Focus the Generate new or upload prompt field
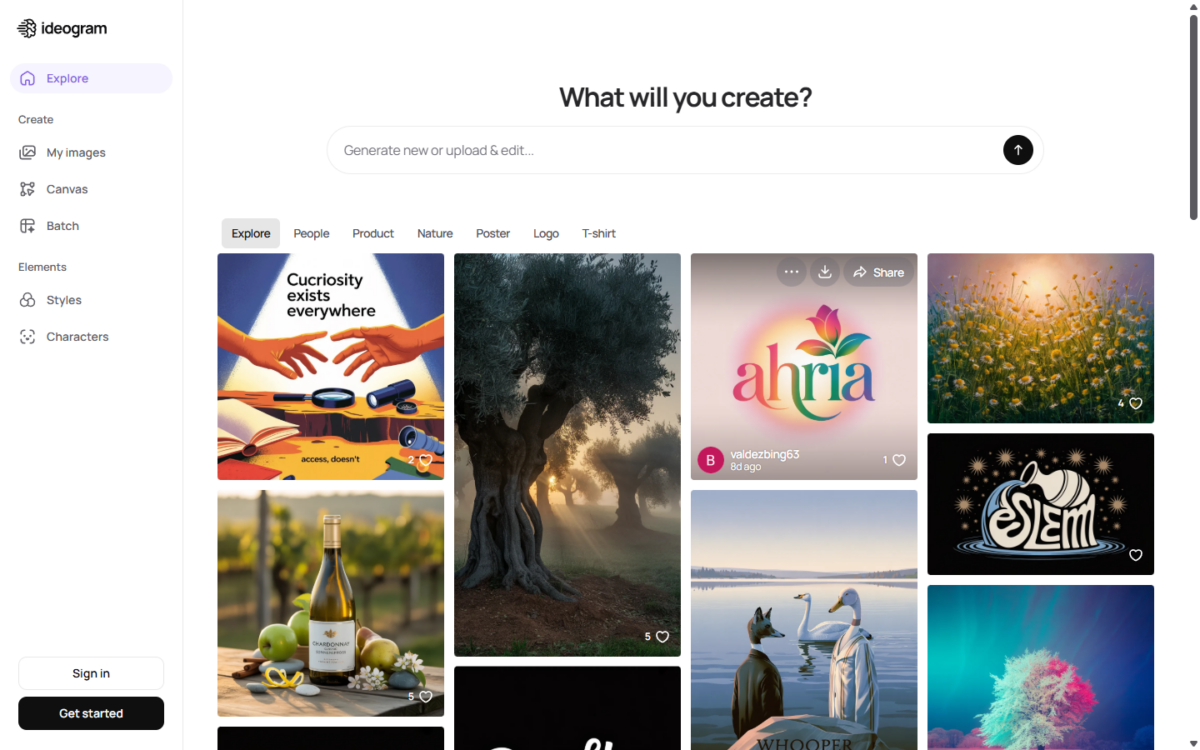Image resolution: width=1200 pixels, height=750 pixels. (x=665, y=150)
